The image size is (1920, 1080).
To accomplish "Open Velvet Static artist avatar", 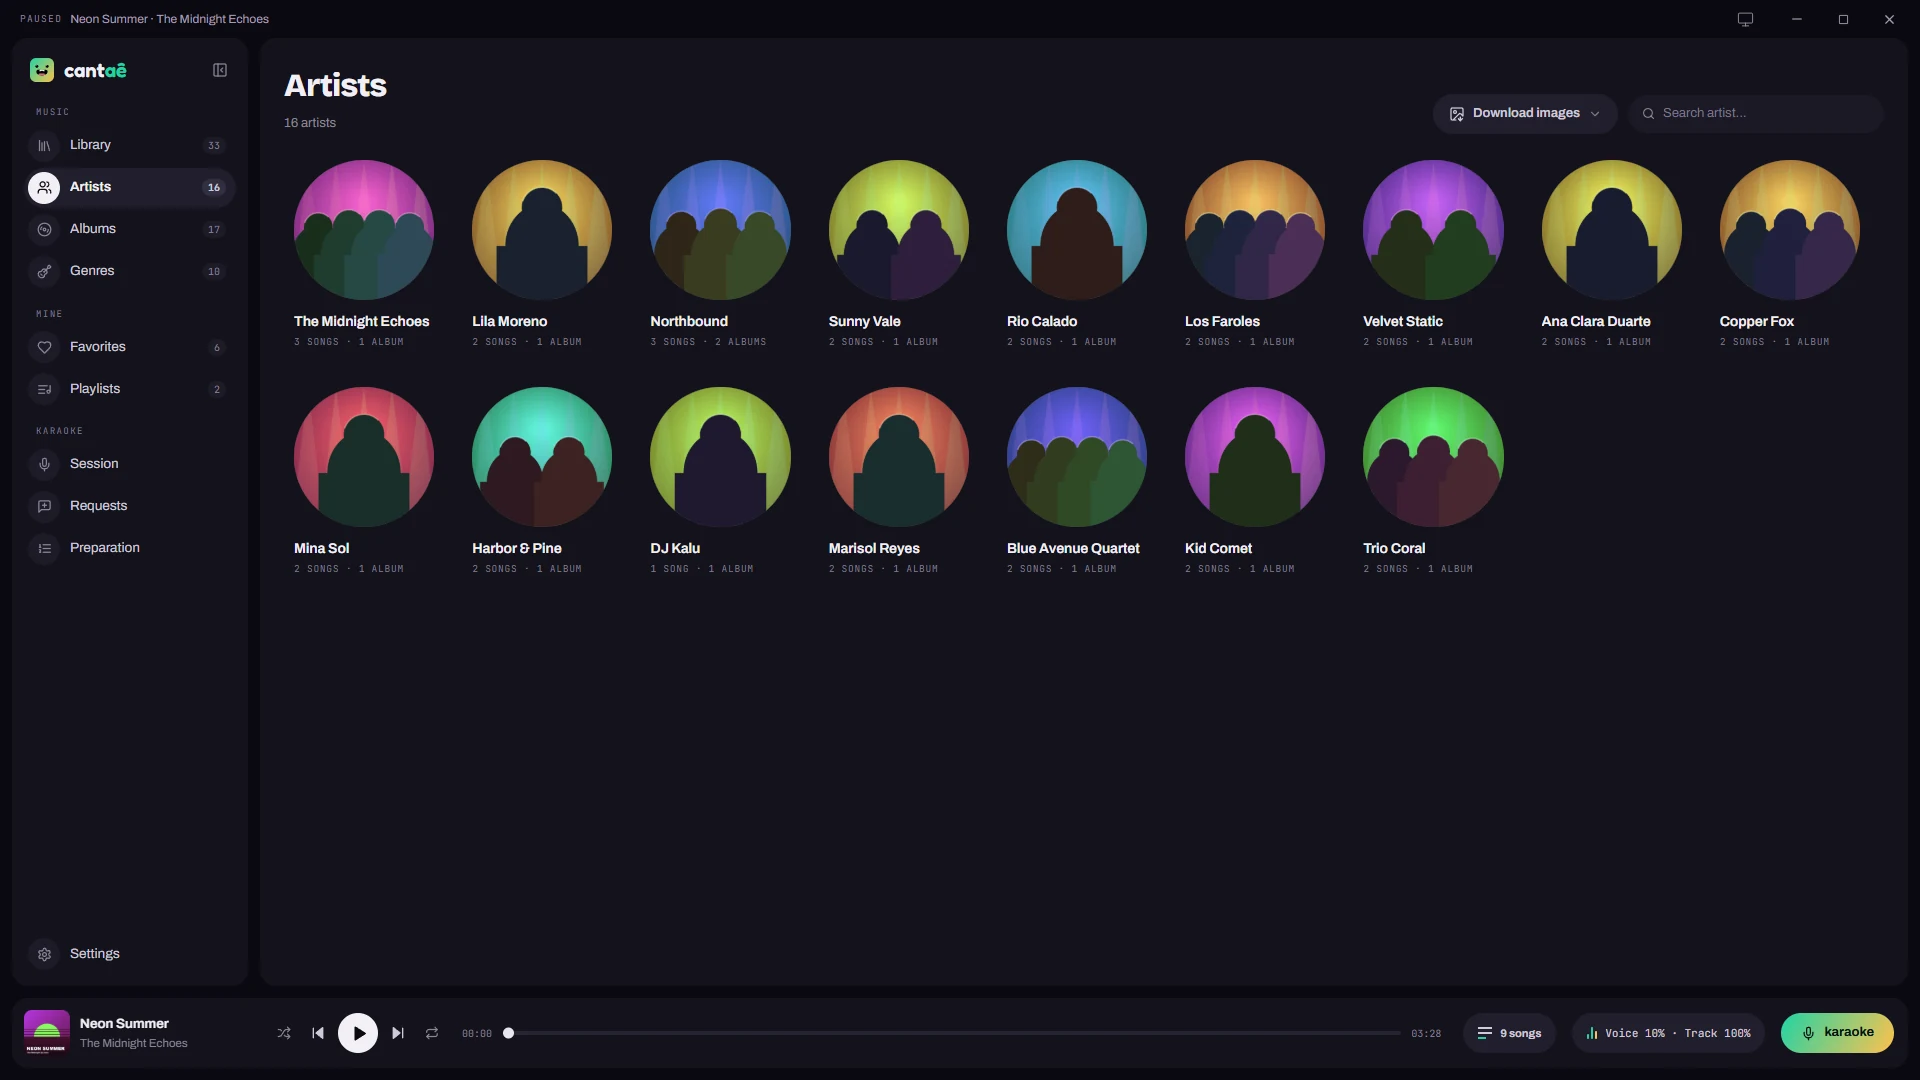I will point(1433,230).
